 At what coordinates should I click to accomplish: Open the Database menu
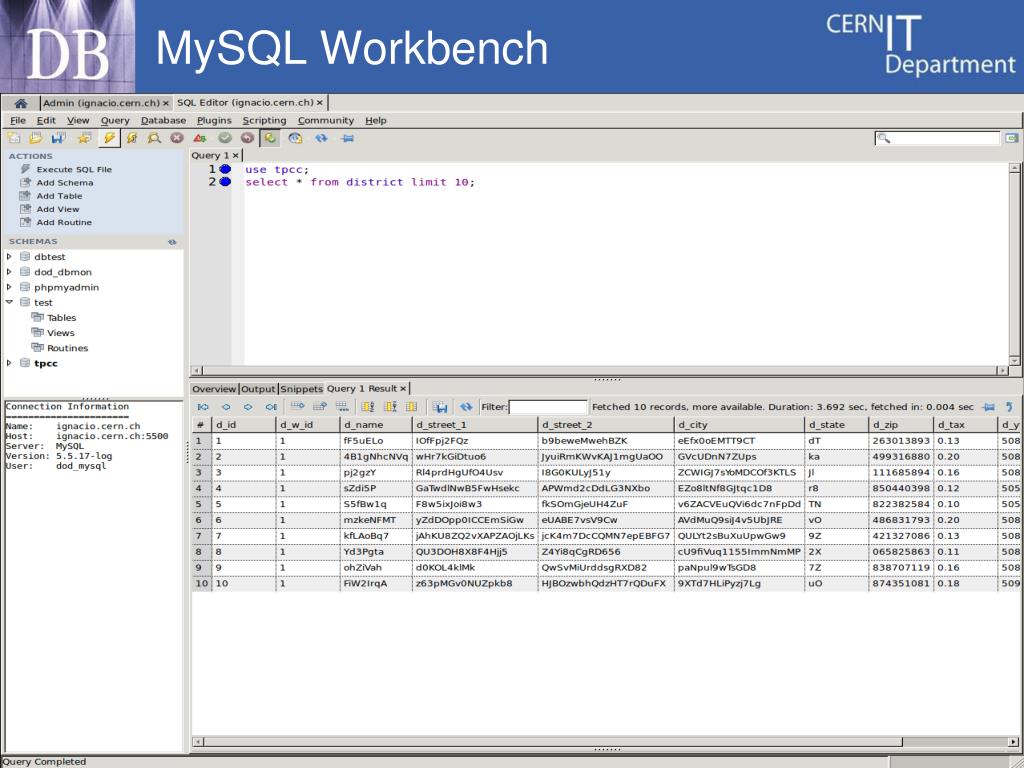coord(163,120)
